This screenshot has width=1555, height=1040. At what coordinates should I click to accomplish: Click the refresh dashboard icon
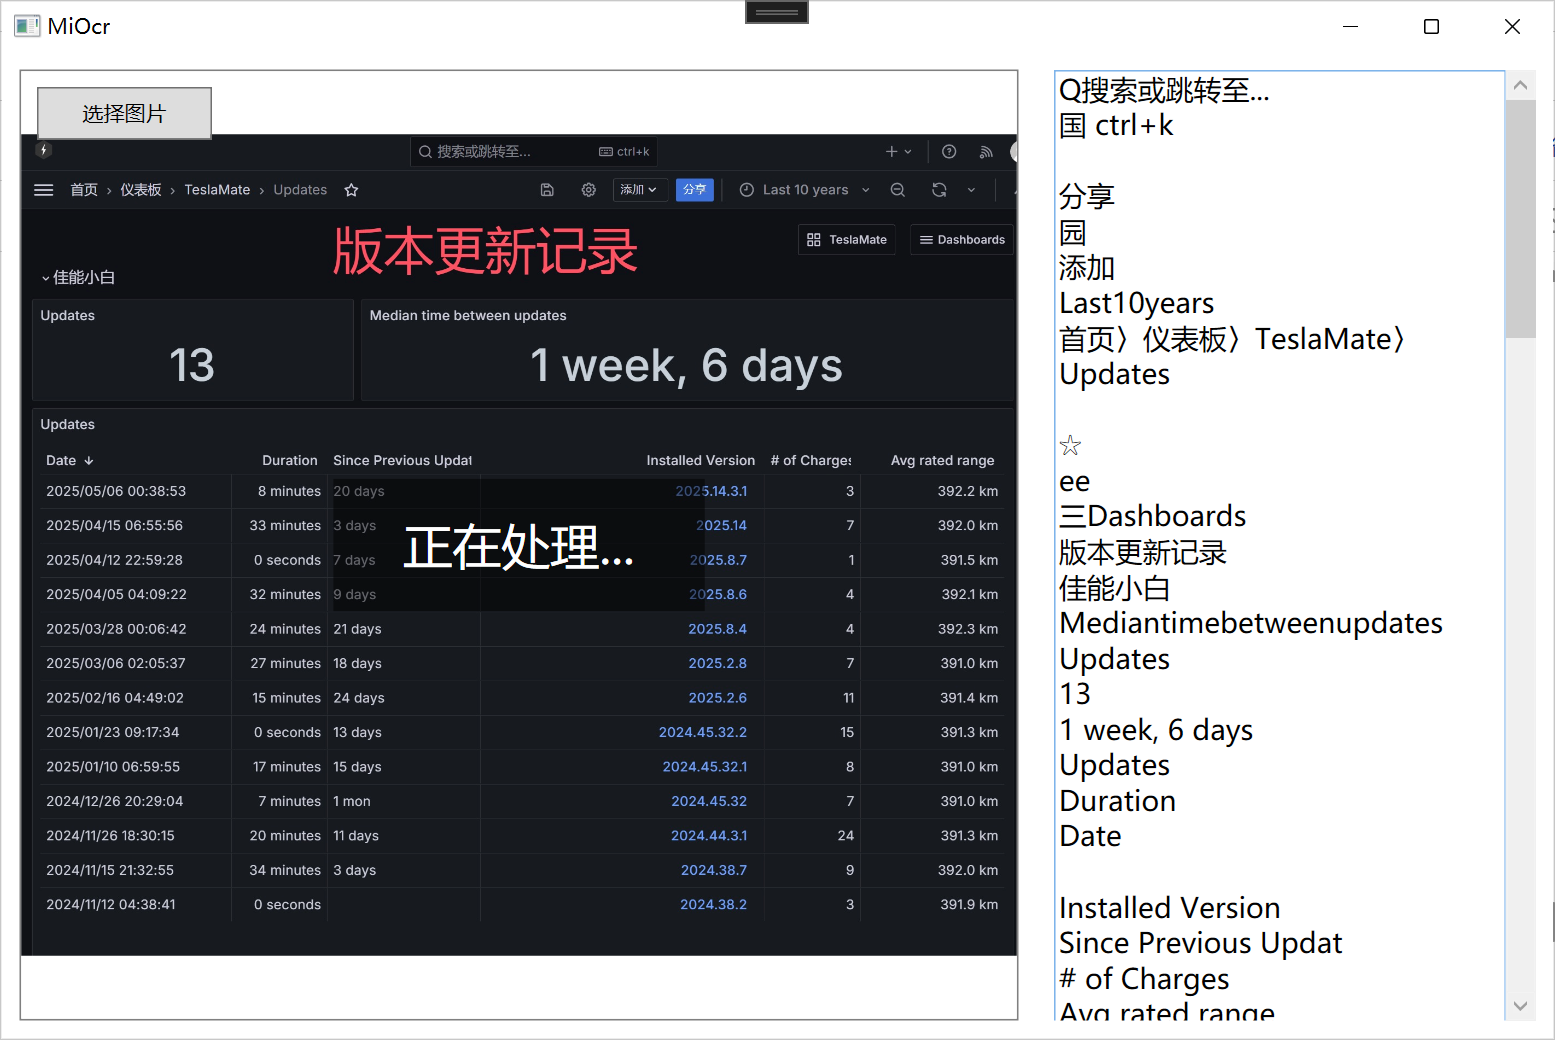939,190
